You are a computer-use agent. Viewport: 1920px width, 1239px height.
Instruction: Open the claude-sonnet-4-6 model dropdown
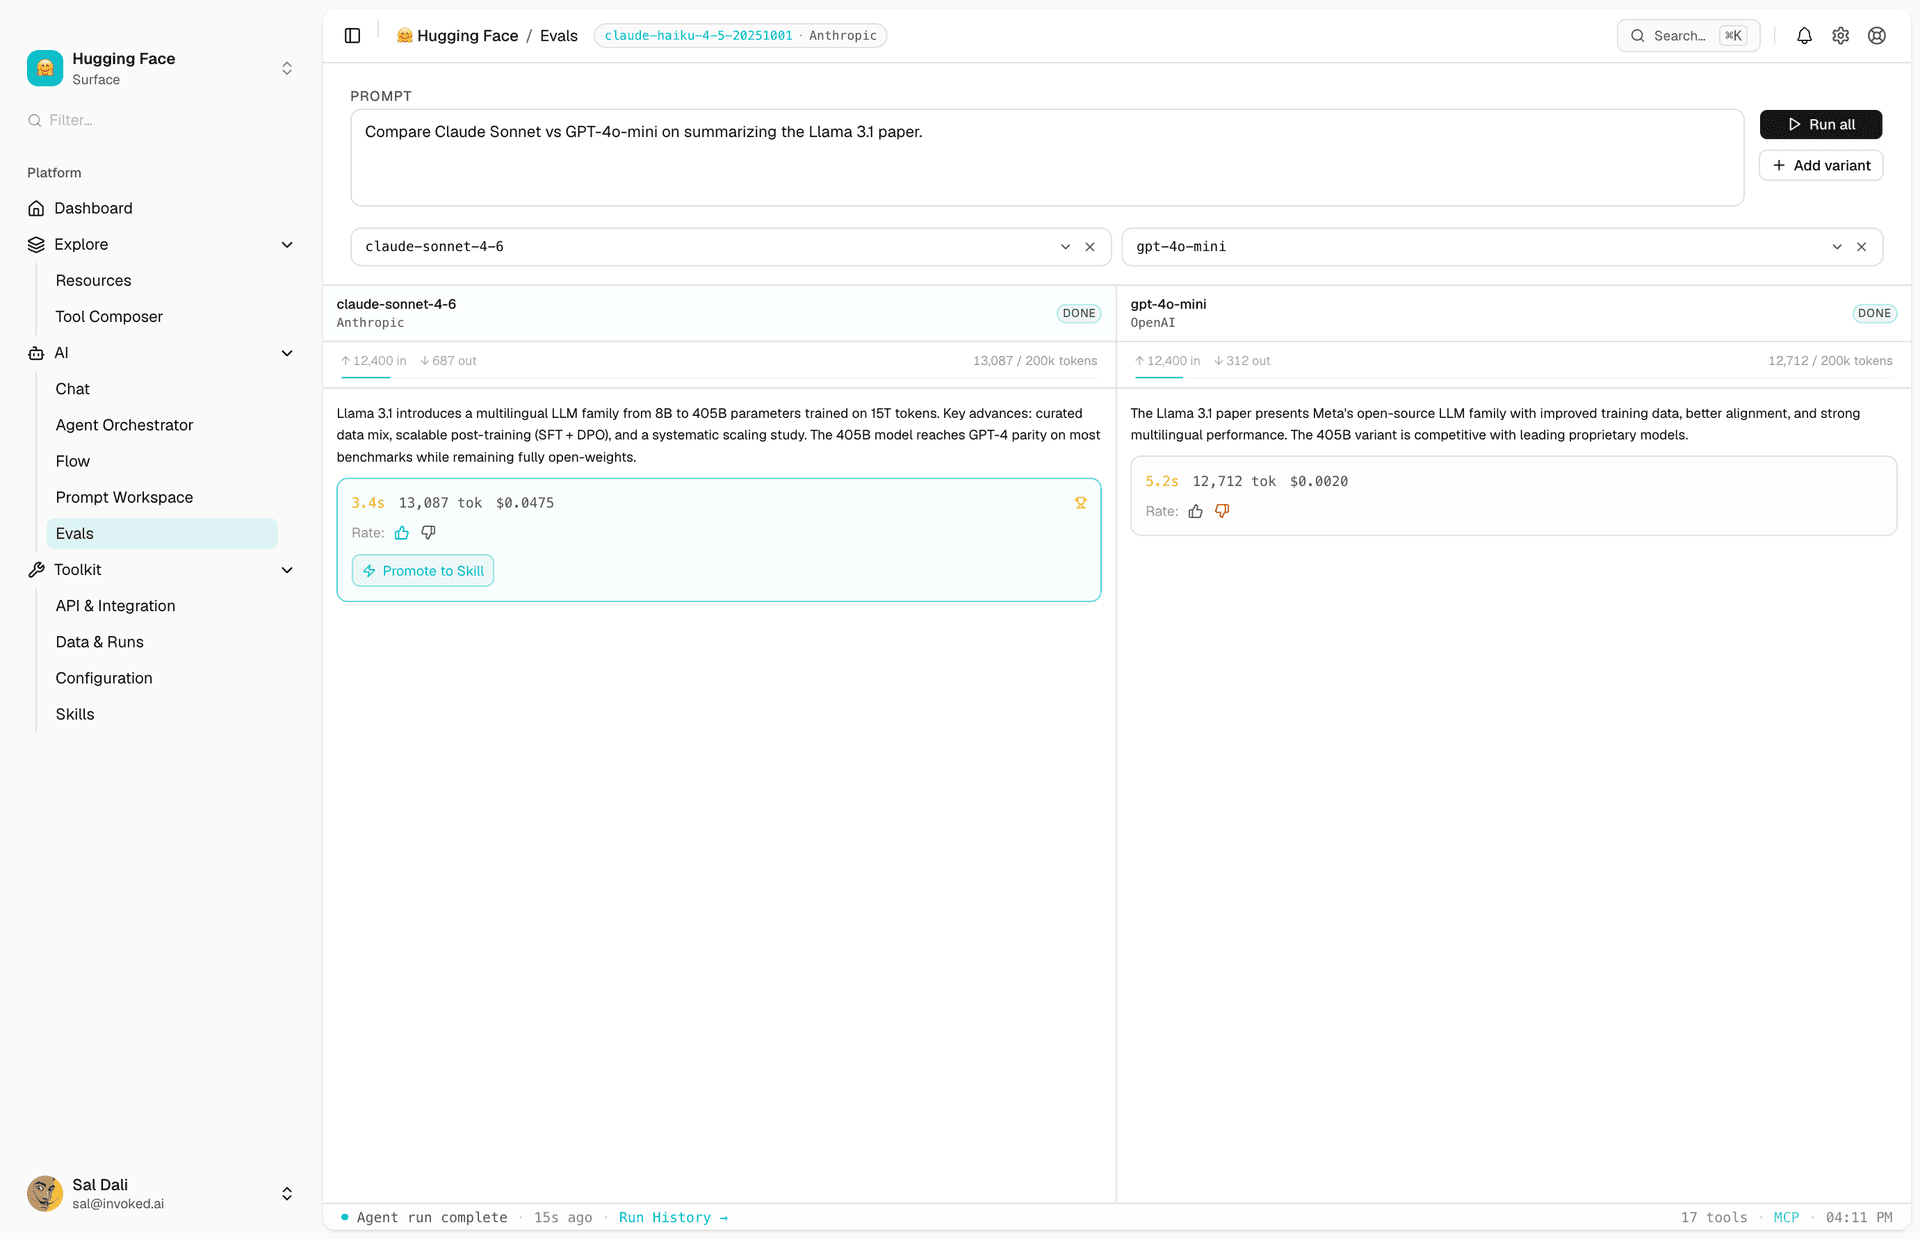(x=1065, y=247)
